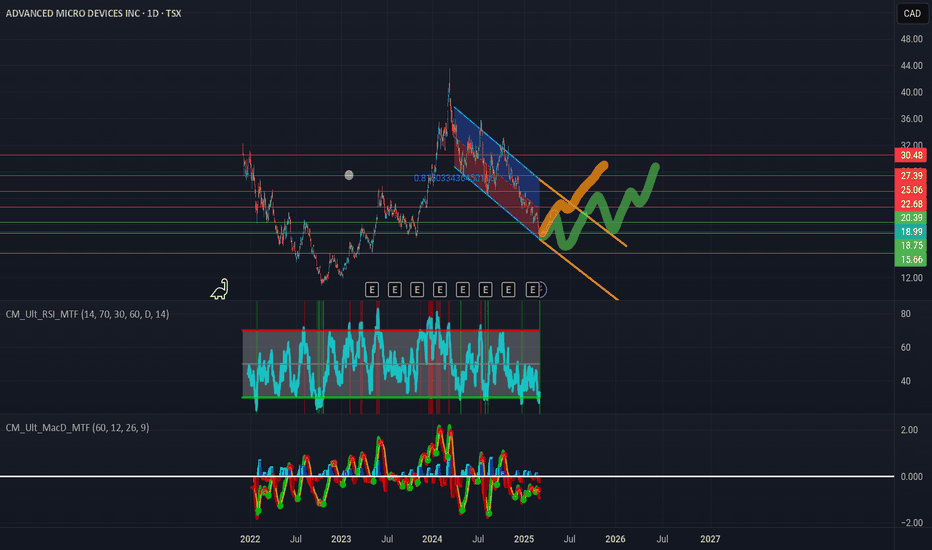Select the rightmost earnings E marker

533,290
